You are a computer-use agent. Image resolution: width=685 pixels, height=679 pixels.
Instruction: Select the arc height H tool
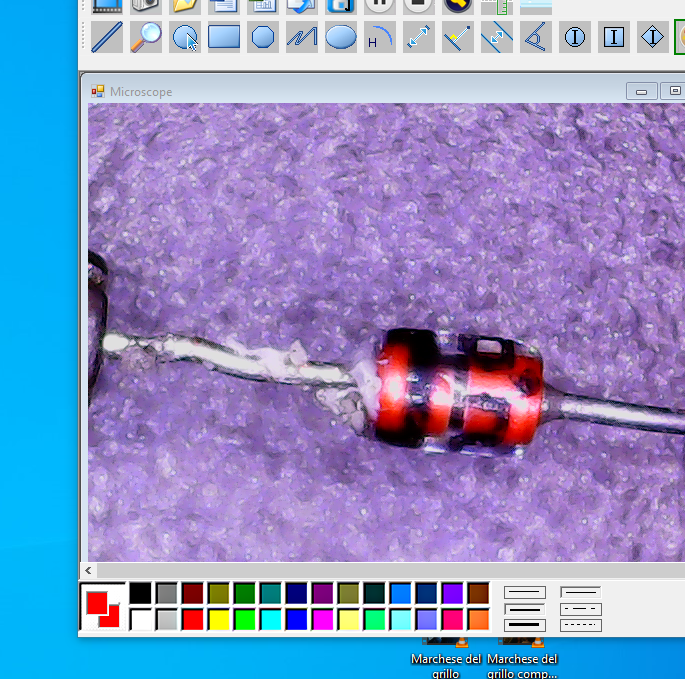tap(380, 37)
